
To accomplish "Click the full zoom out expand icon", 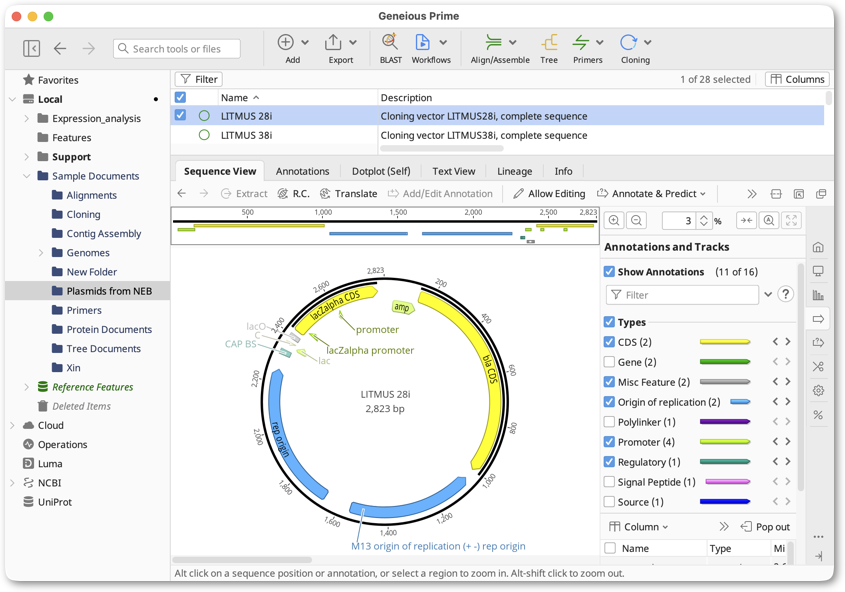I will click(791, 220).
